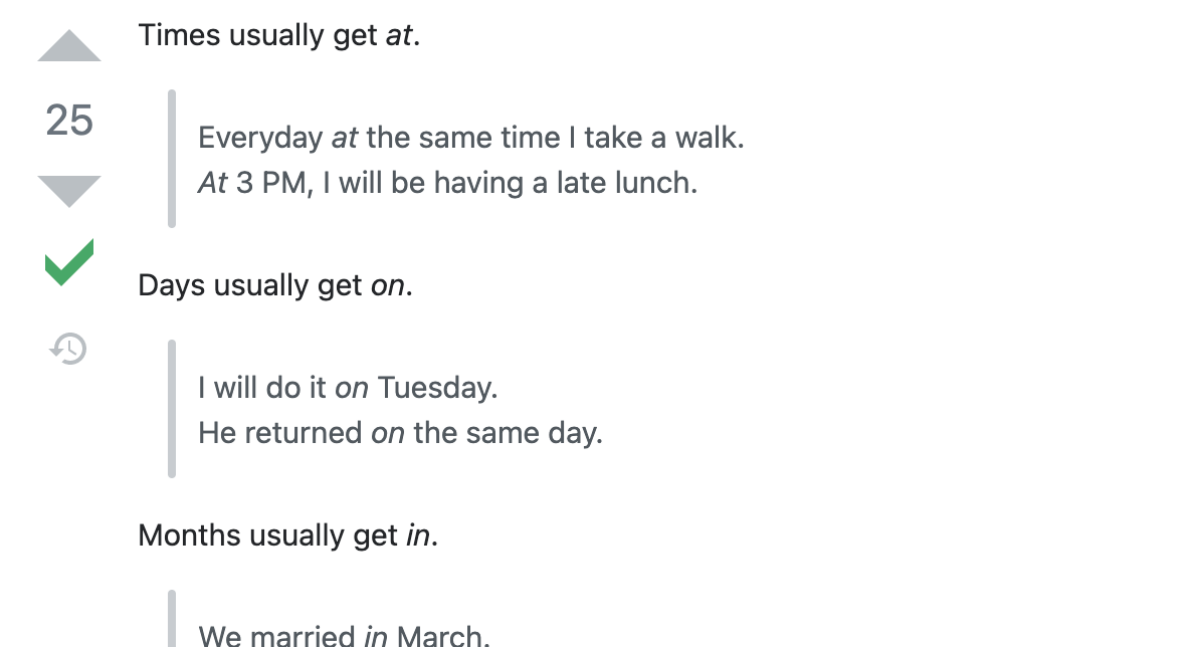This screenshot has width=1196, height=647.
Task: Click the sentence "Days usually get on."
Action: tap(275, 286)
